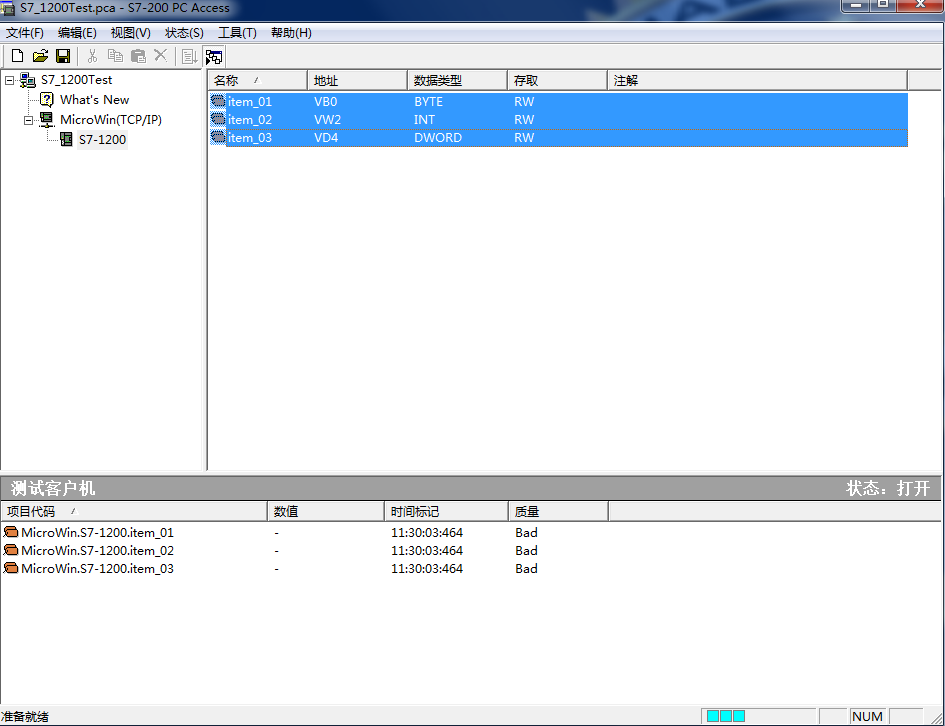
Task: Open the 工具(T) menu
Action: point(237,33)
